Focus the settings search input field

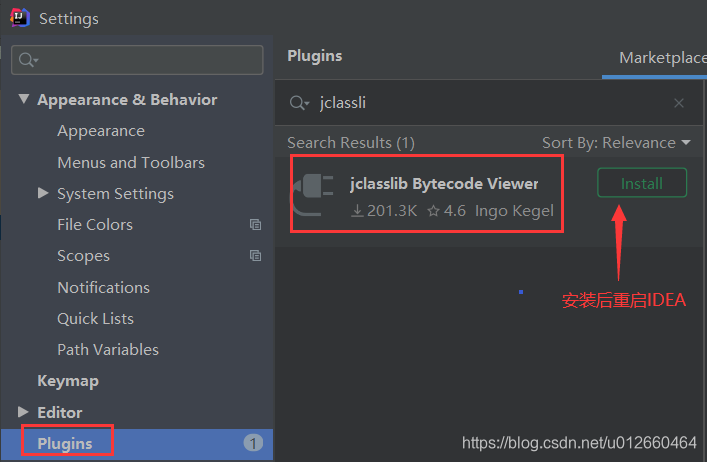(x=137, y=59)
